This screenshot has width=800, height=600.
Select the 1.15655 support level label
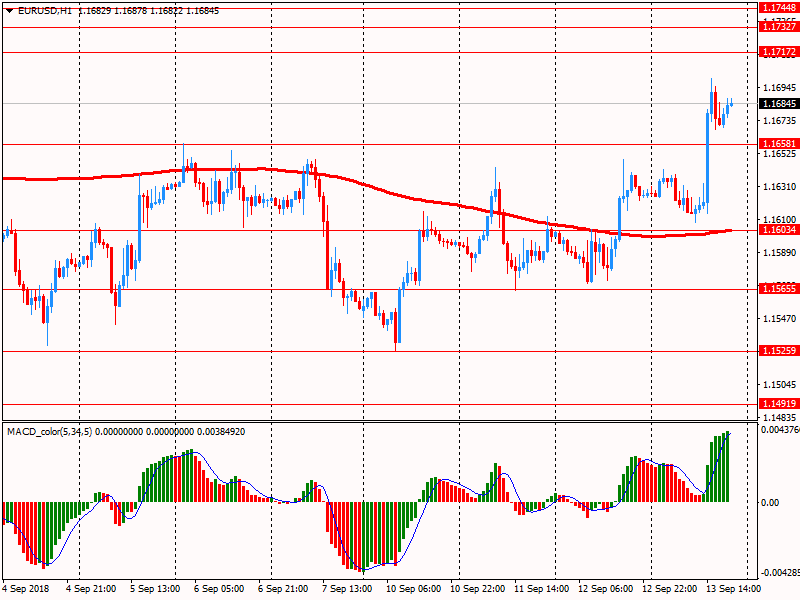coord(779,289)
